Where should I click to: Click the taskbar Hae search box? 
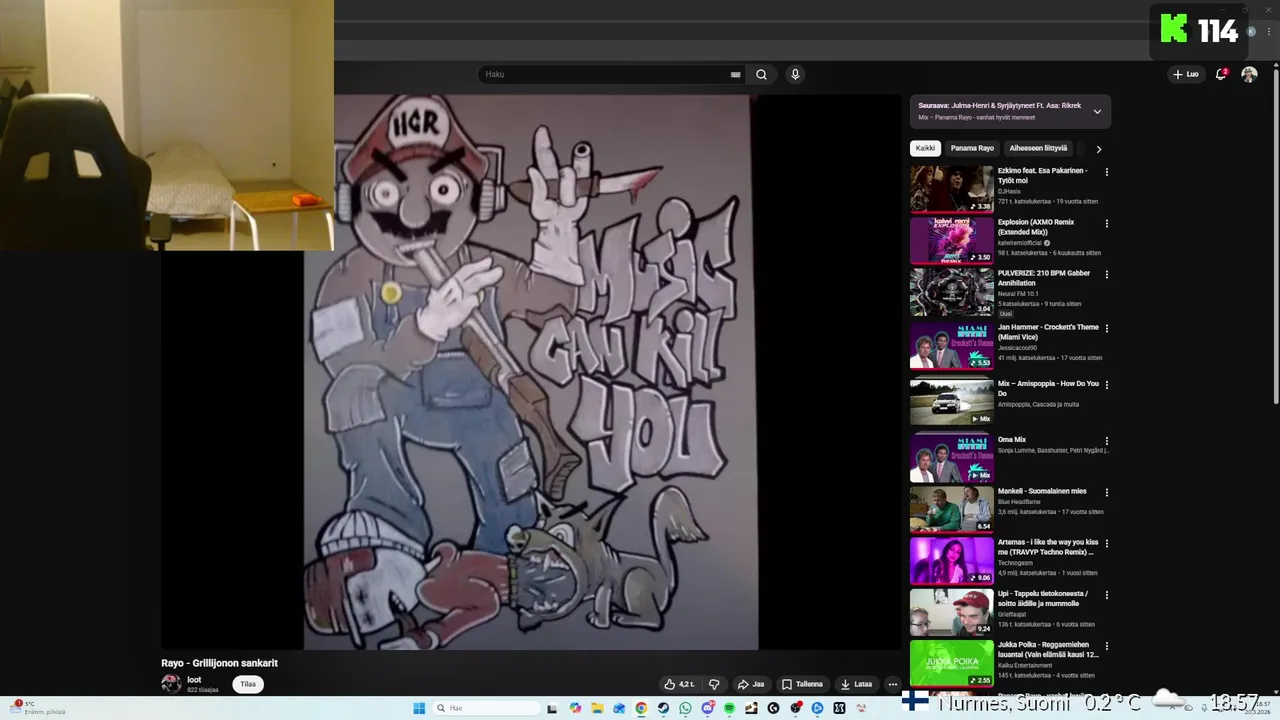(x=486, y=708)
